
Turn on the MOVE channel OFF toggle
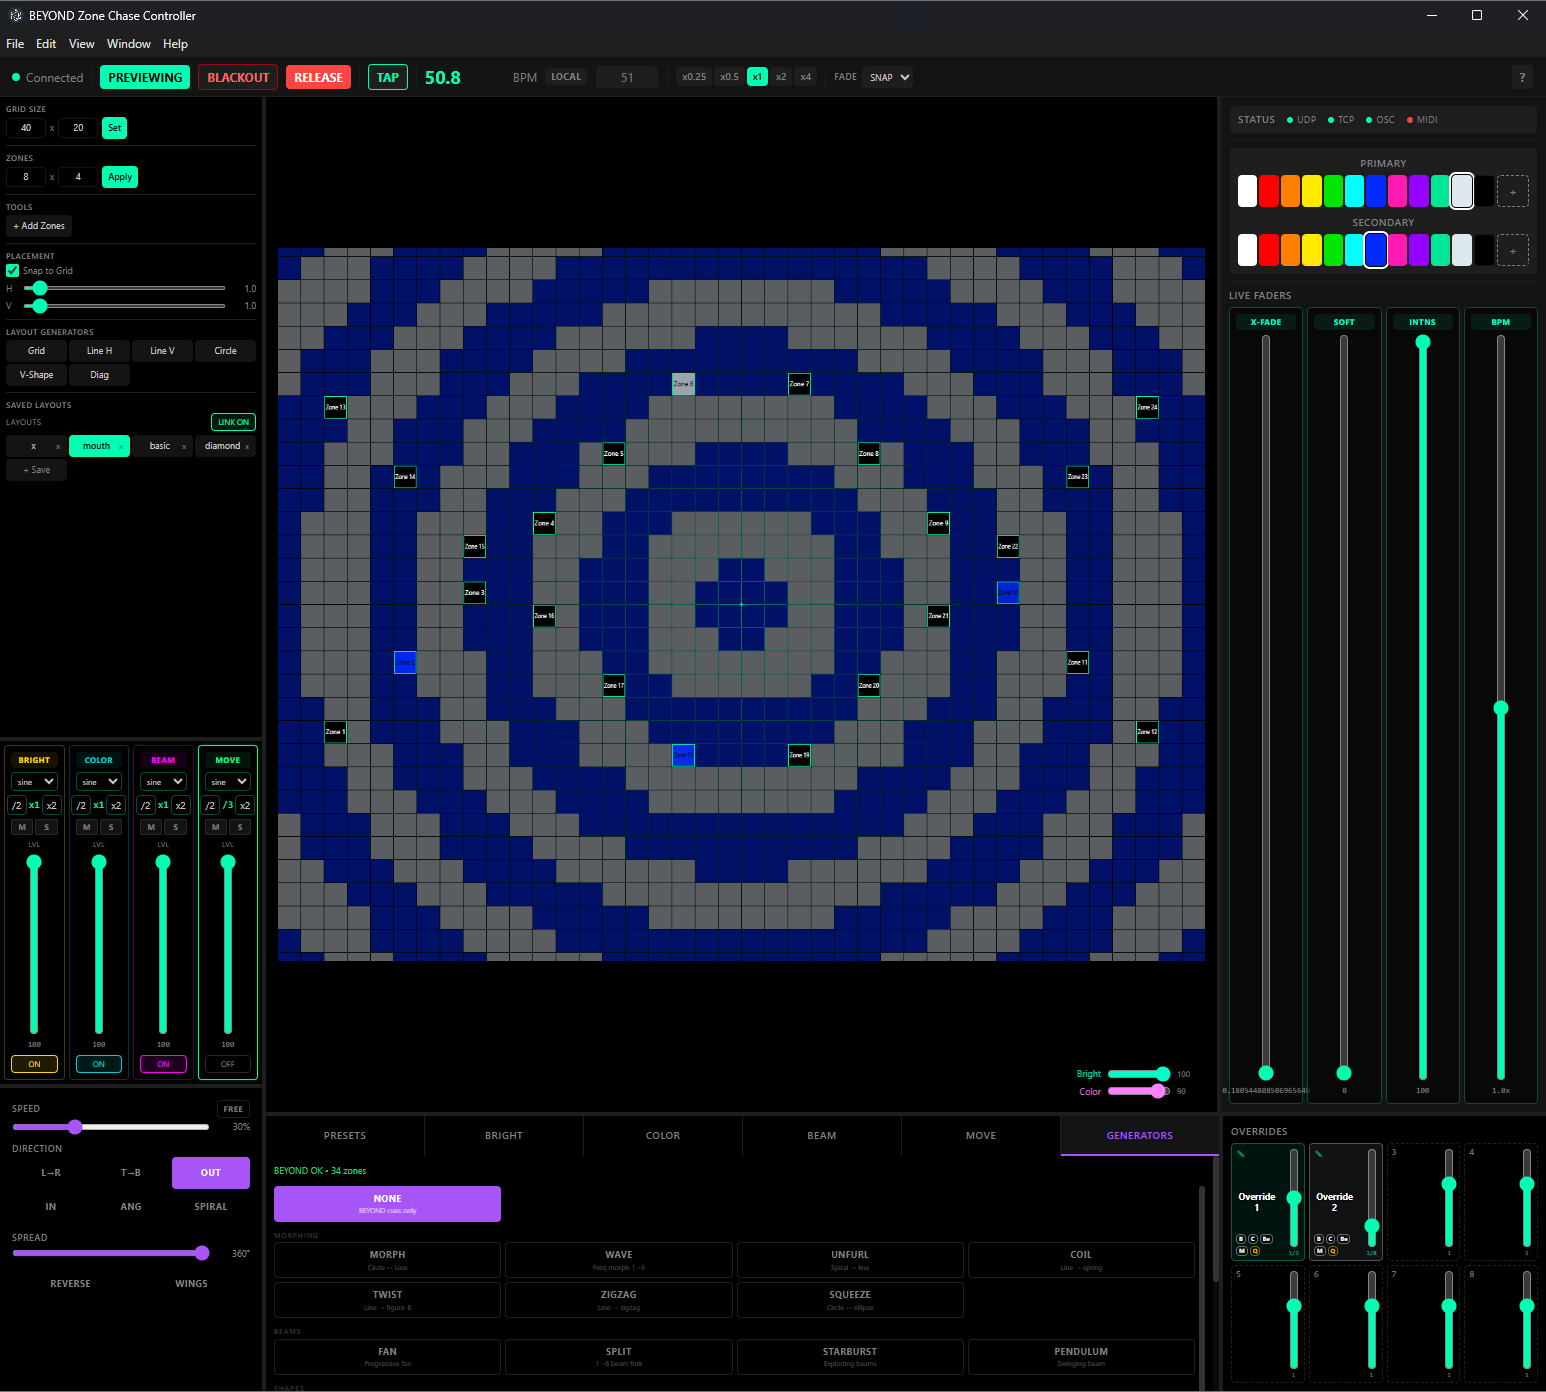point(228,1064)
